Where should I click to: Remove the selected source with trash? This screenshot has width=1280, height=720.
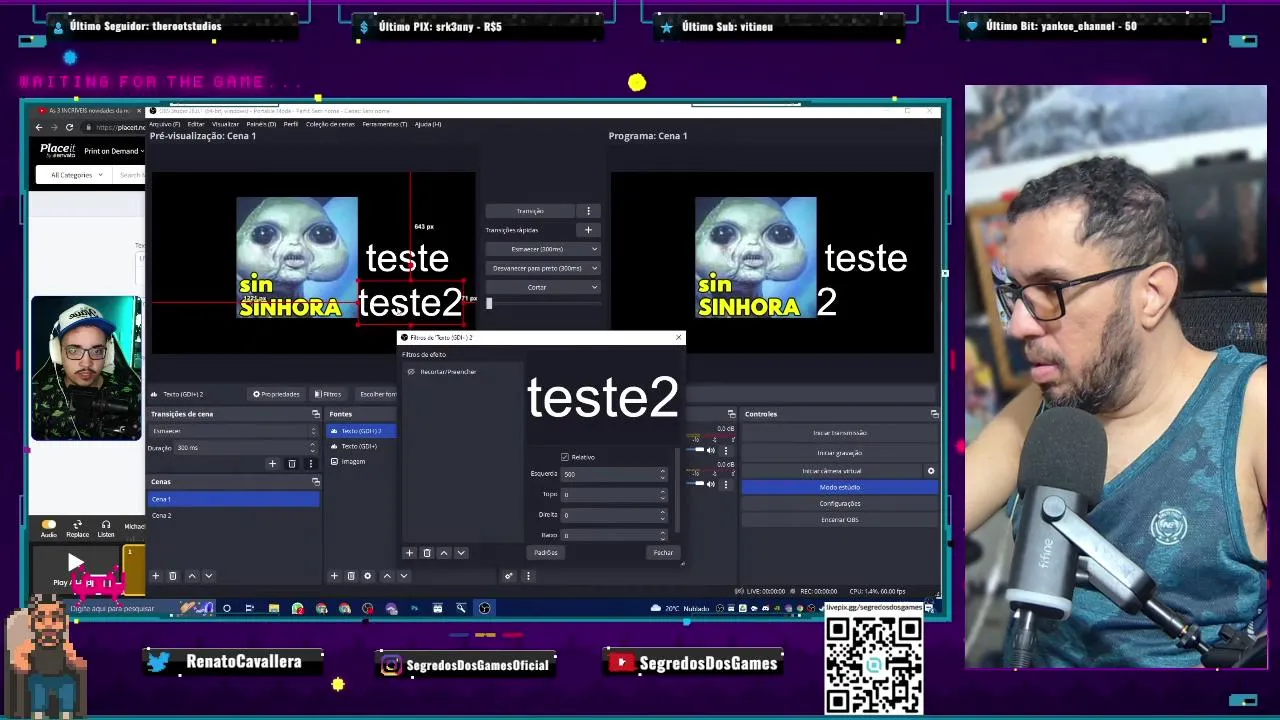tap(351, 576)
